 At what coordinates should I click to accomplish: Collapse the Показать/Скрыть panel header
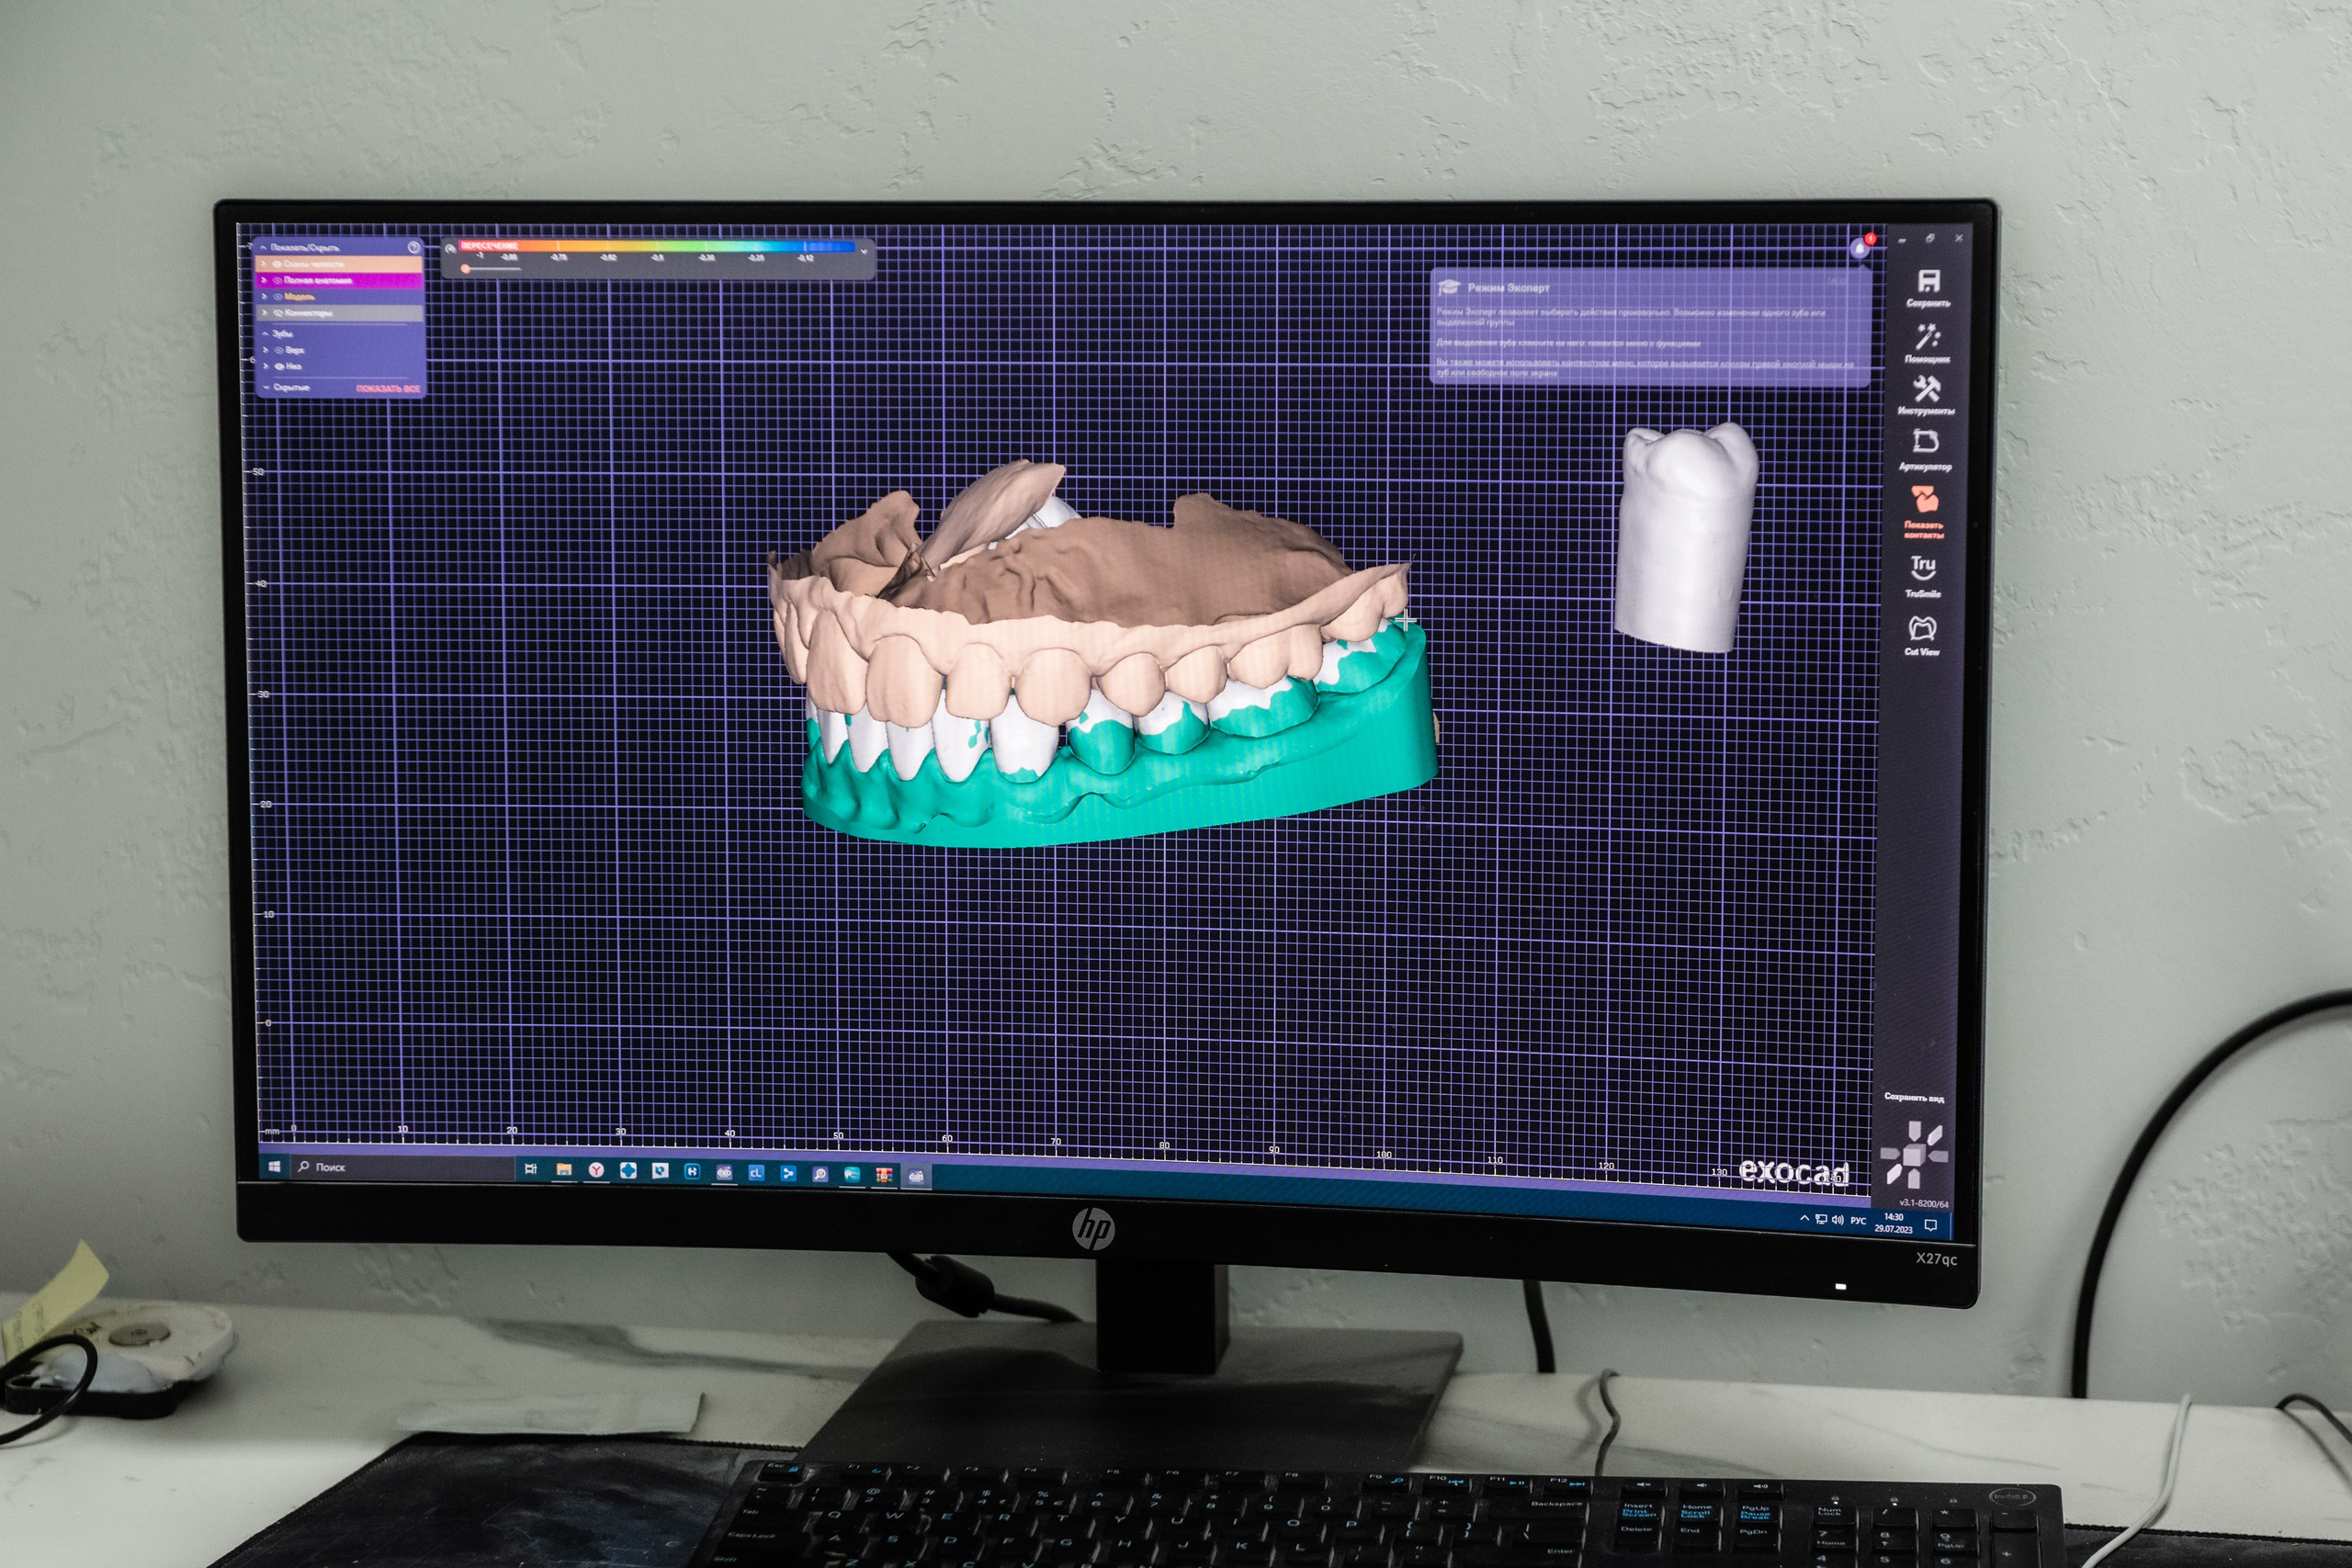coord(263,247)
